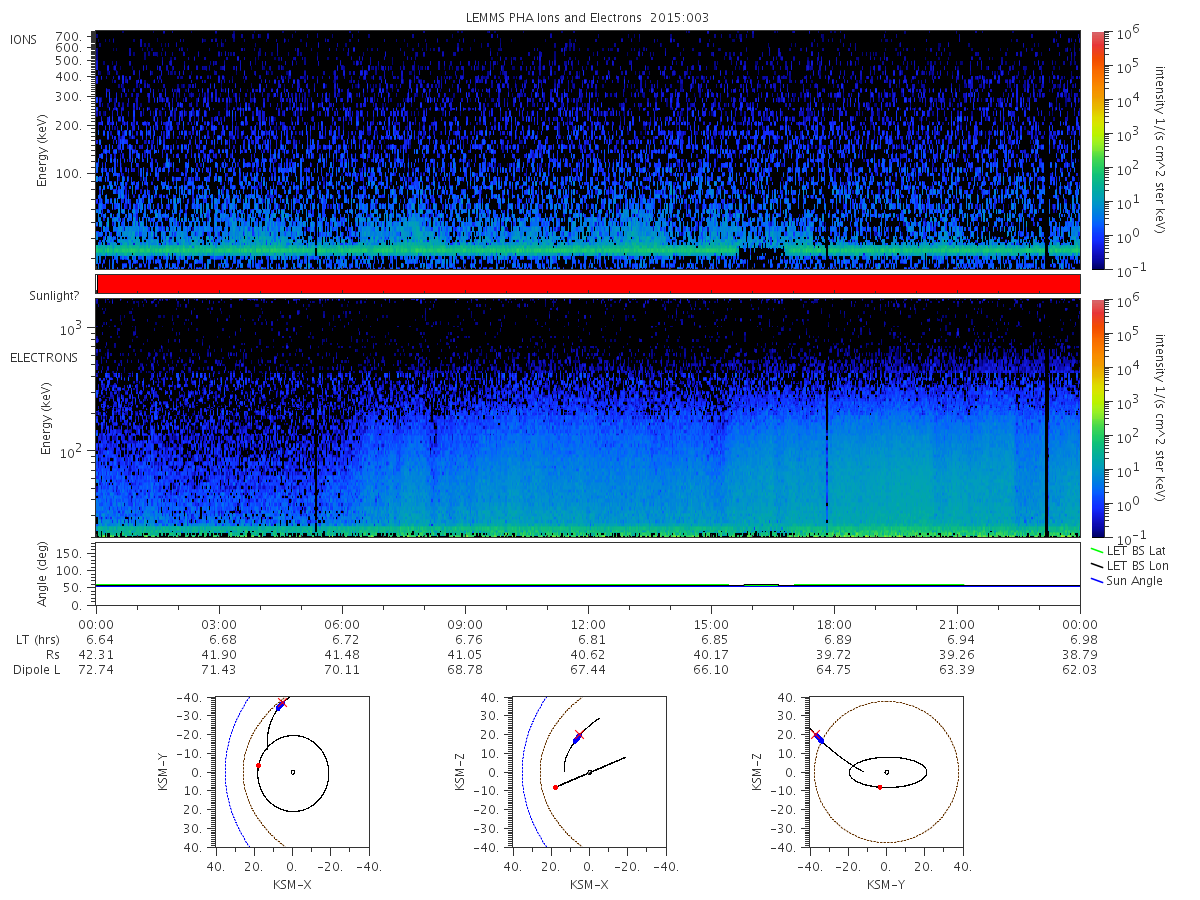1200x900 pixels.
Task: Click the KSM-X versus KSM-Y orbit plot
Action: [291, 772]
